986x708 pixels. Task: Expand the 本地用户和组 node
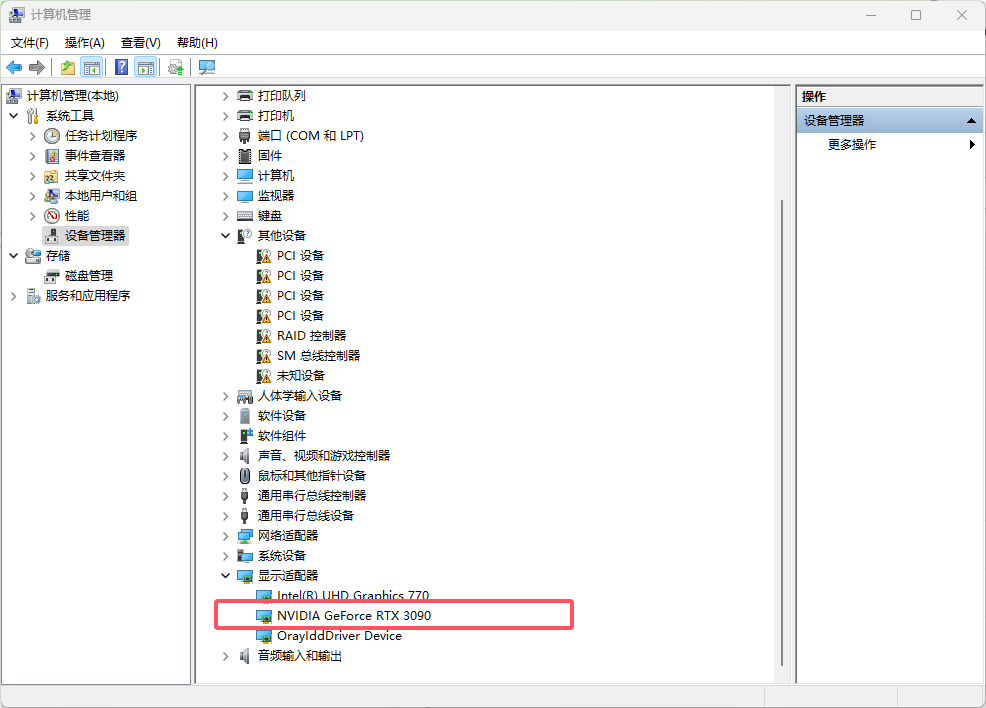33,196
